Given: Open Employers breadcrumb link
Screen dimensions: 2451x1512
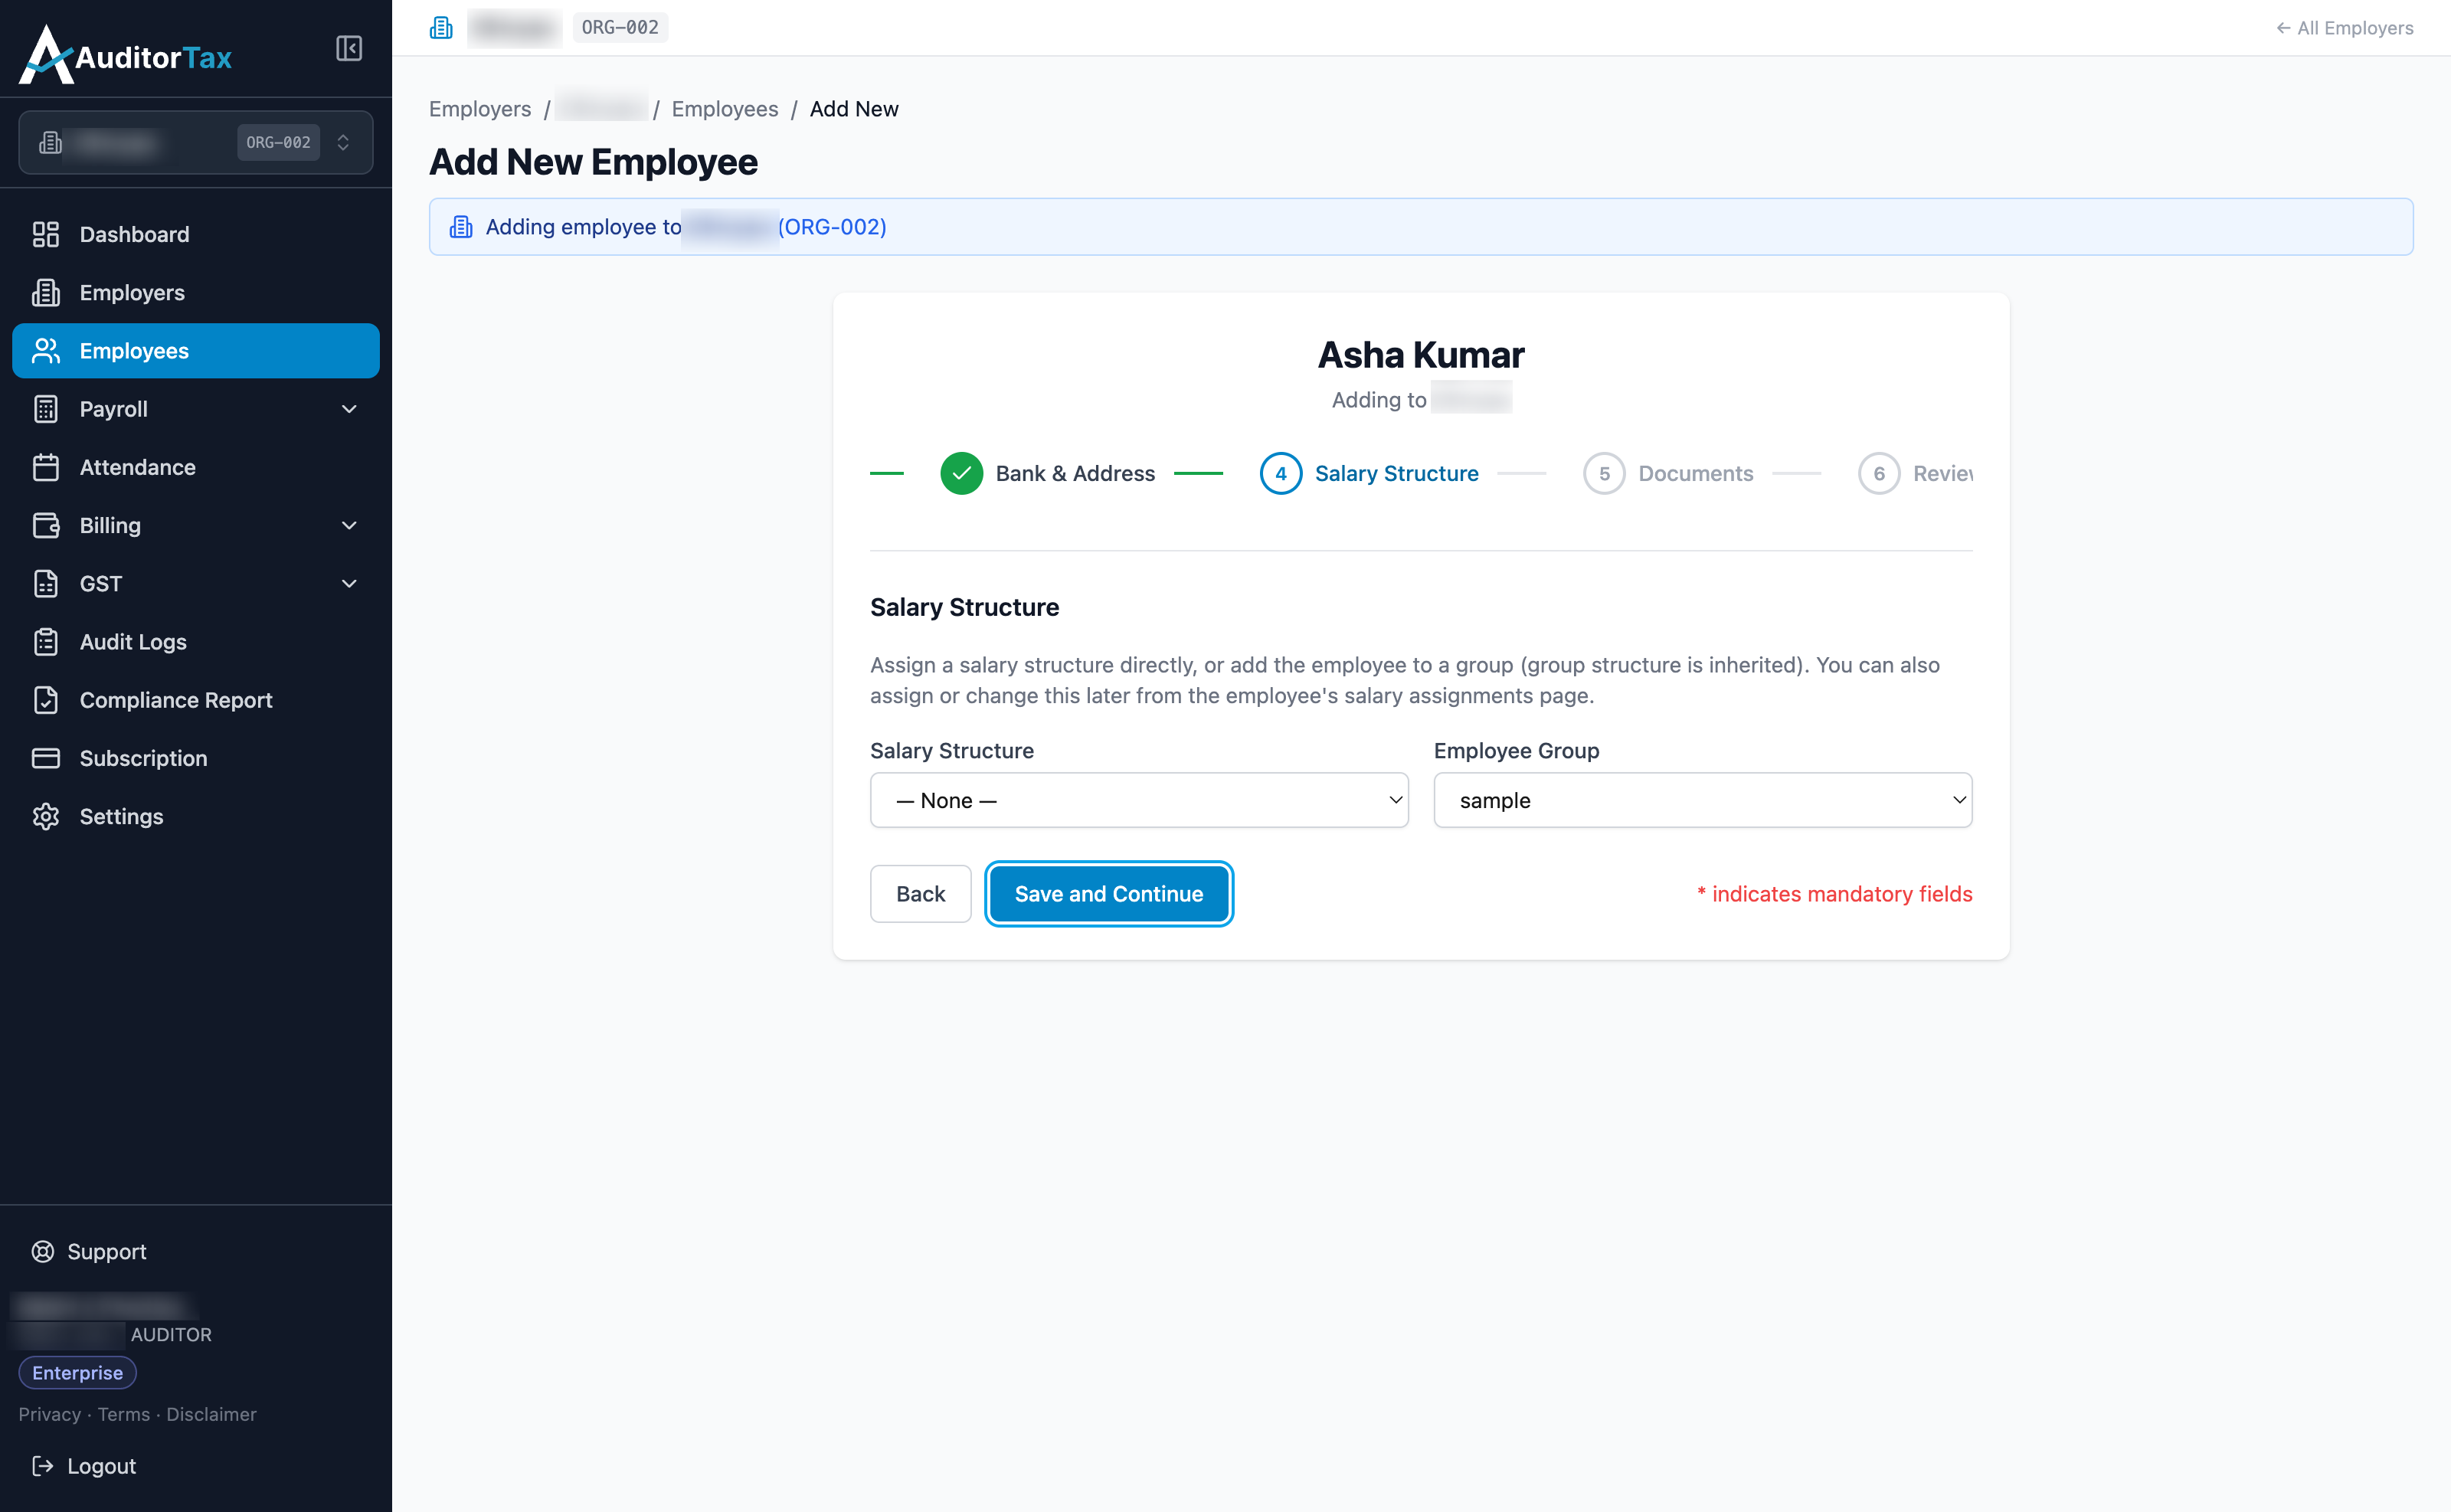Looking at the screenshot, I should coord(480,109).
